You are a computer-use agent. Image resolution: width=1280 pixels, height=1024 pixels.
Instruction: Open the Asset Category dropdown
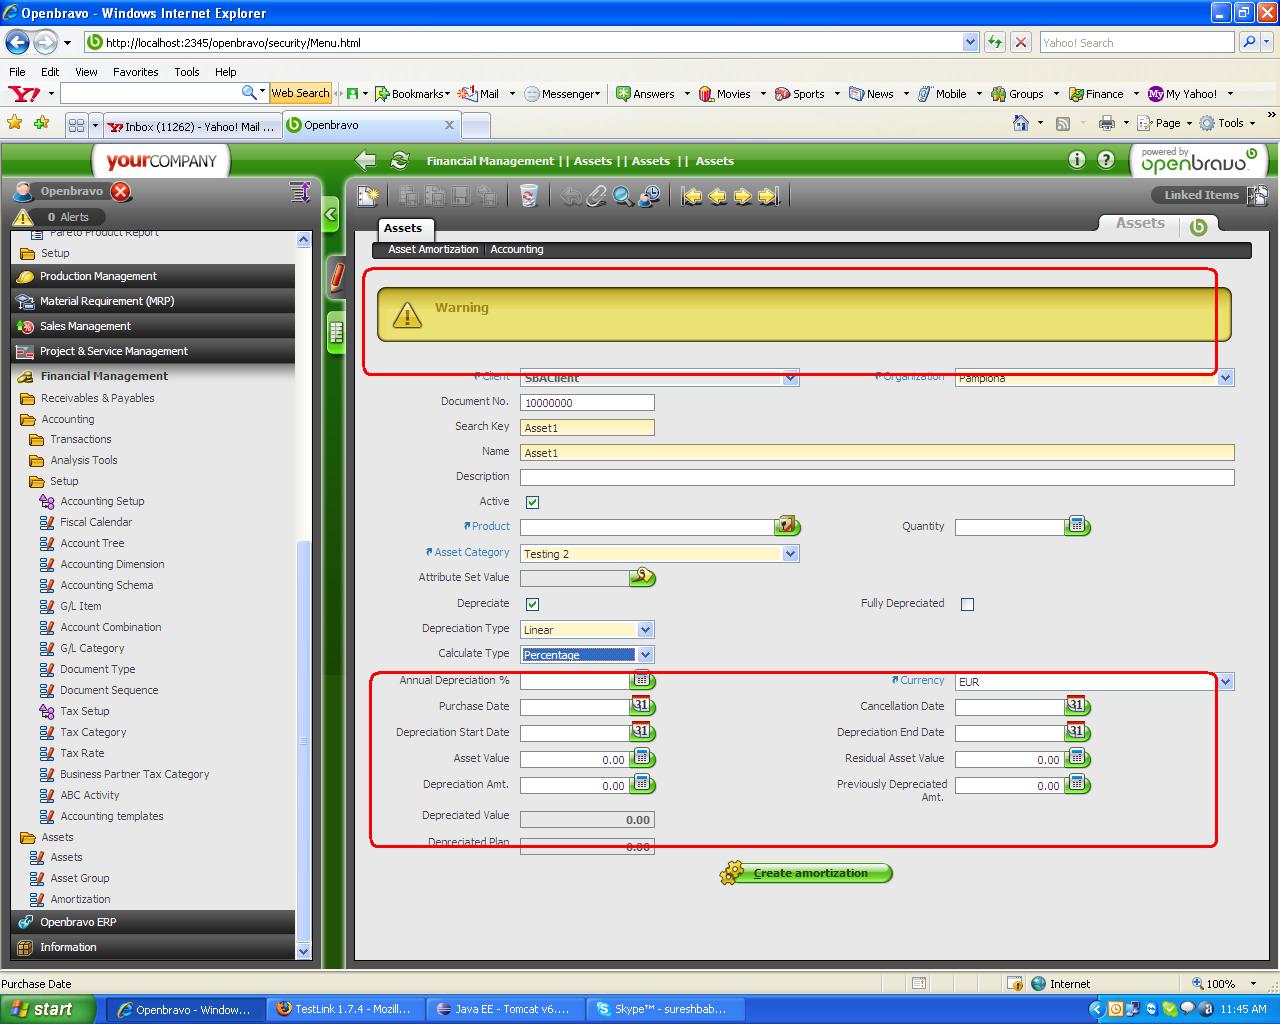tap(790, 554)
